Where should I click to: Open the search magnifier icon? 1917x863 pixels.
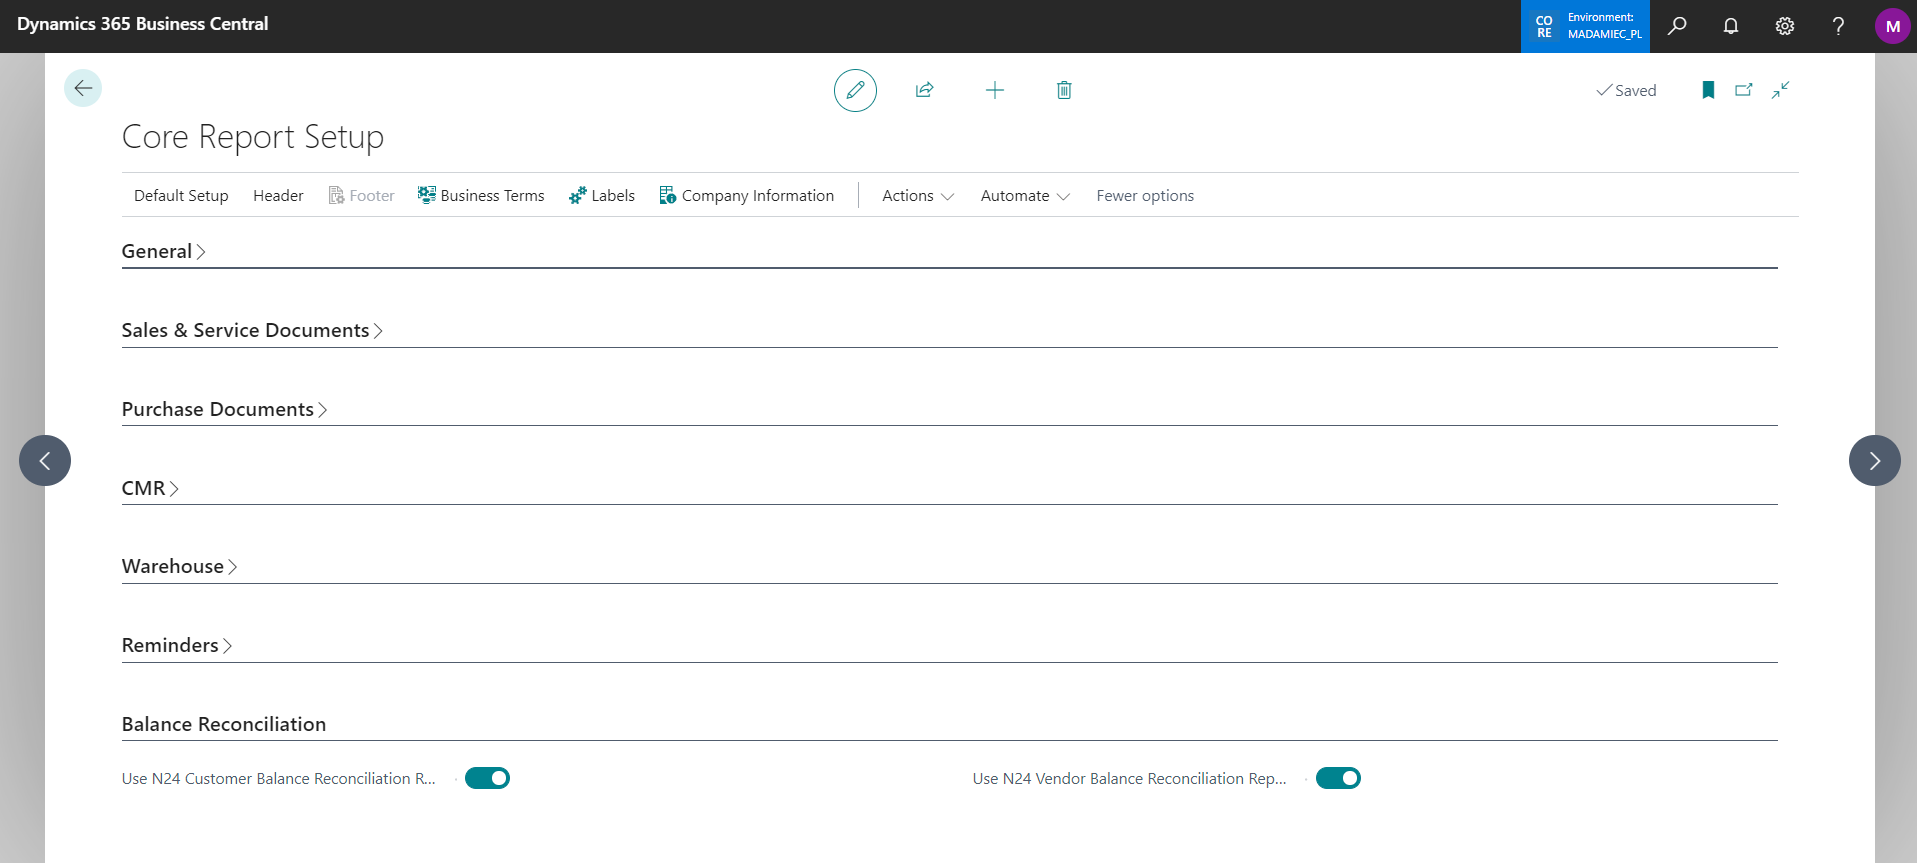pyautogui.click(x=1677, y=26)
